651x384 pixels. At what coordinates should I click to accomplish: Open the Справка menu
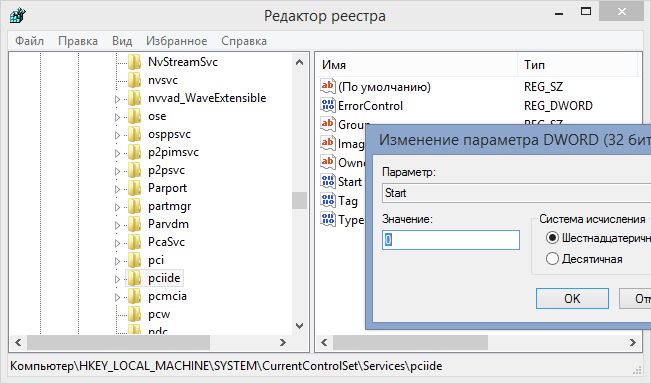point(244,41)
